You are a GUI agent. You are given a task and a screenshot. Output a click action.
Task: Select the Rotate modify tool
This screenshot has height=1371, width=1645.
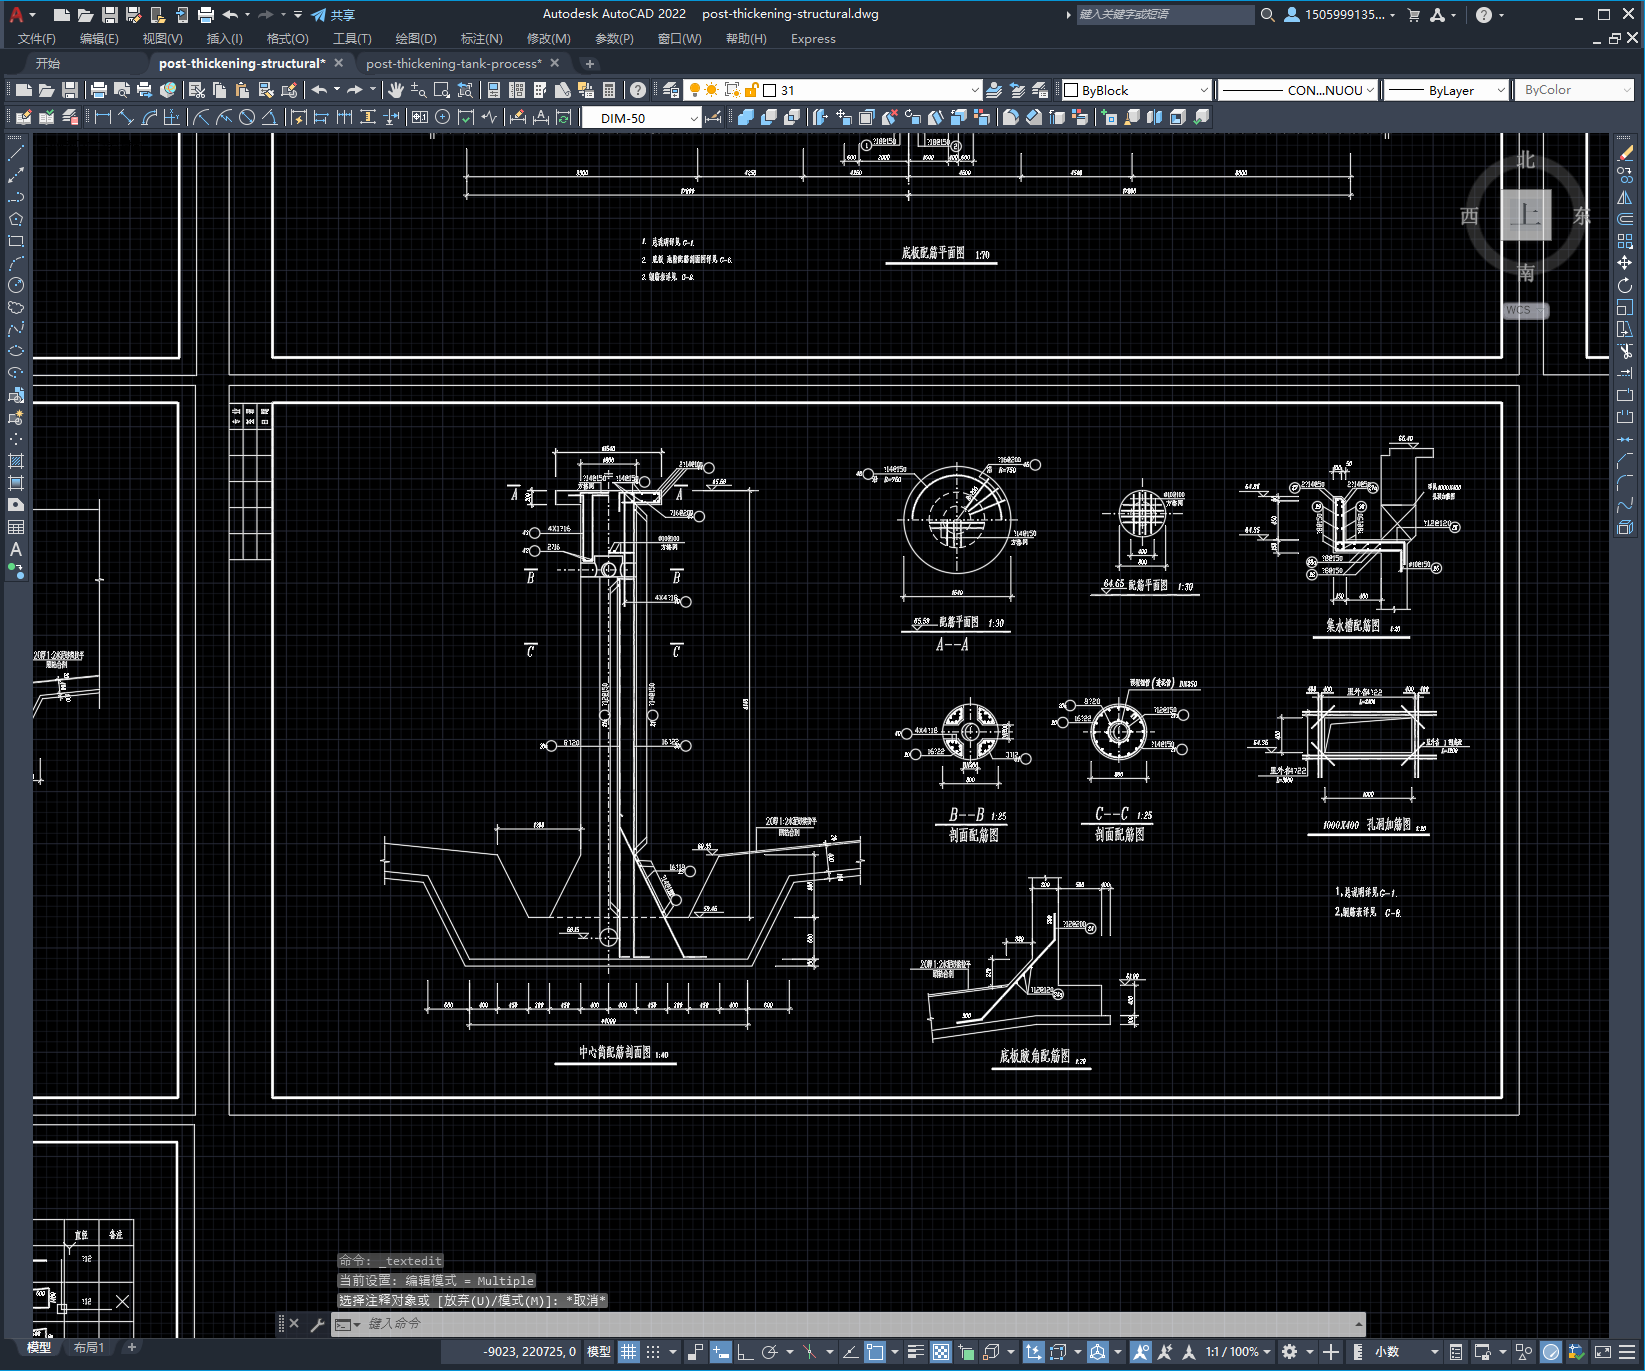click(x=1625, y=285)
